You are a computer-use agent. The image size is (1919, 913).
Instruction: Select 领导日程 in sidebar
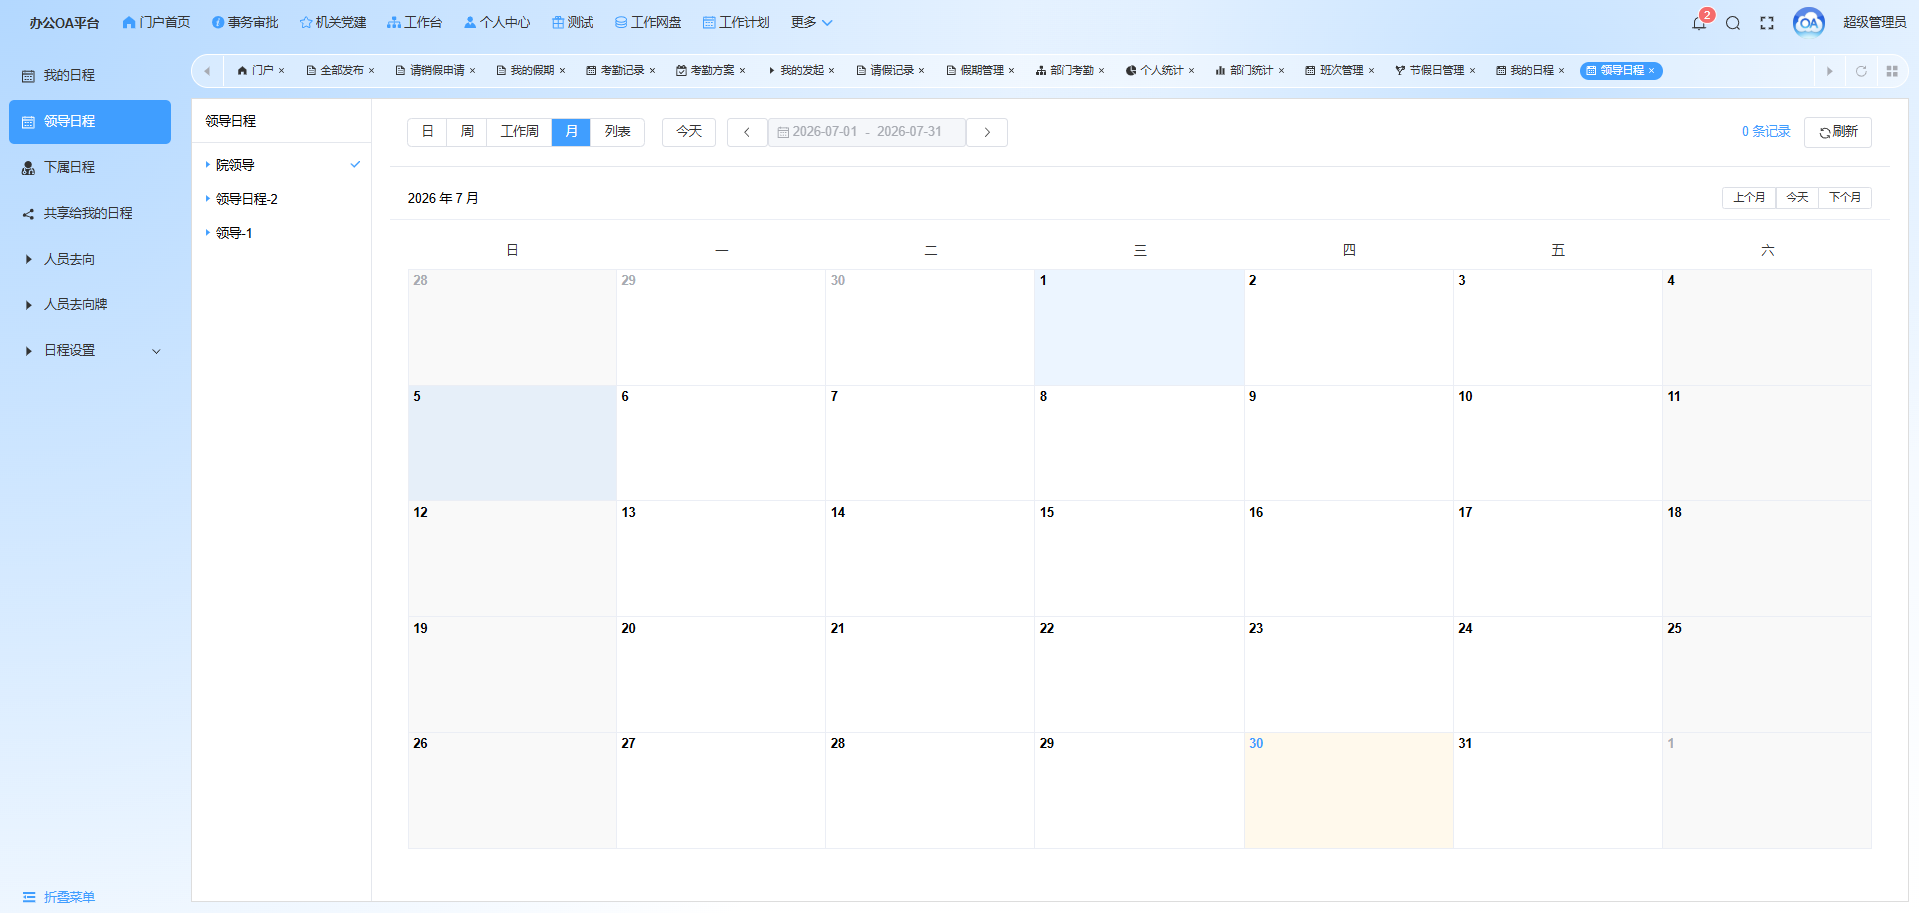(x=90, y=122)
